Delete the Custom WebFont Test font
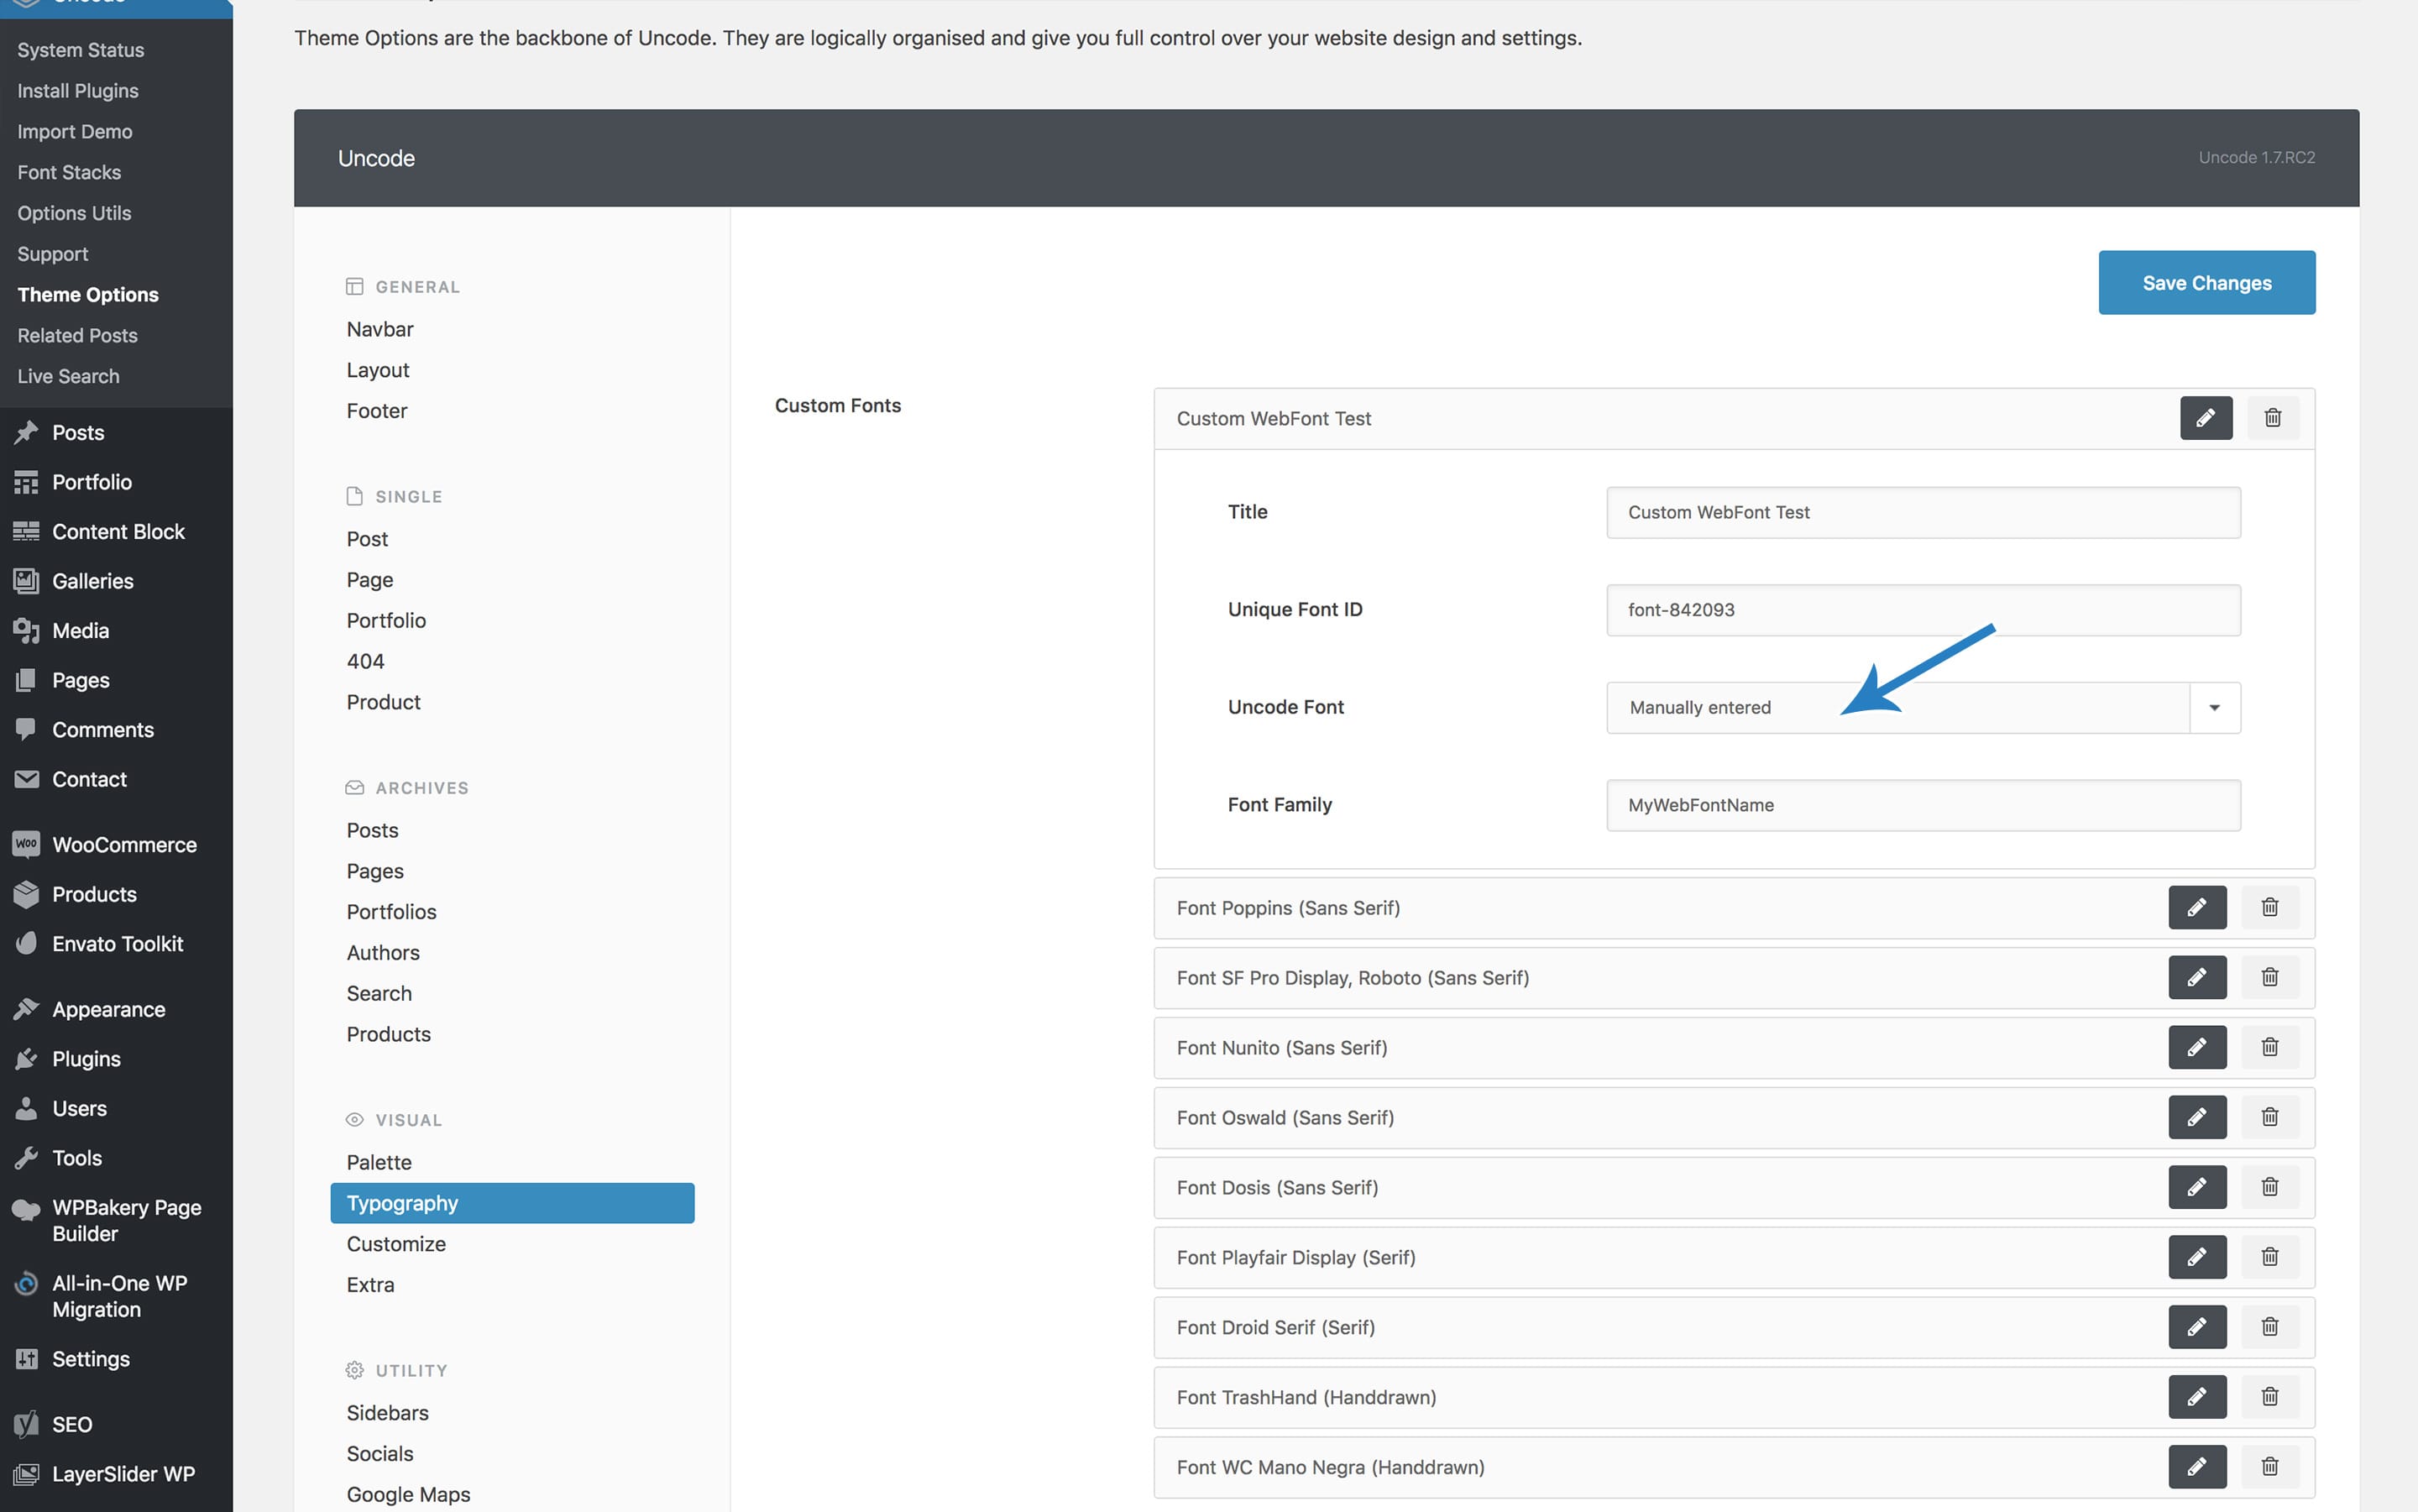The image size is (2418, 1512). pyautogui.click(x=2272, y=418)
